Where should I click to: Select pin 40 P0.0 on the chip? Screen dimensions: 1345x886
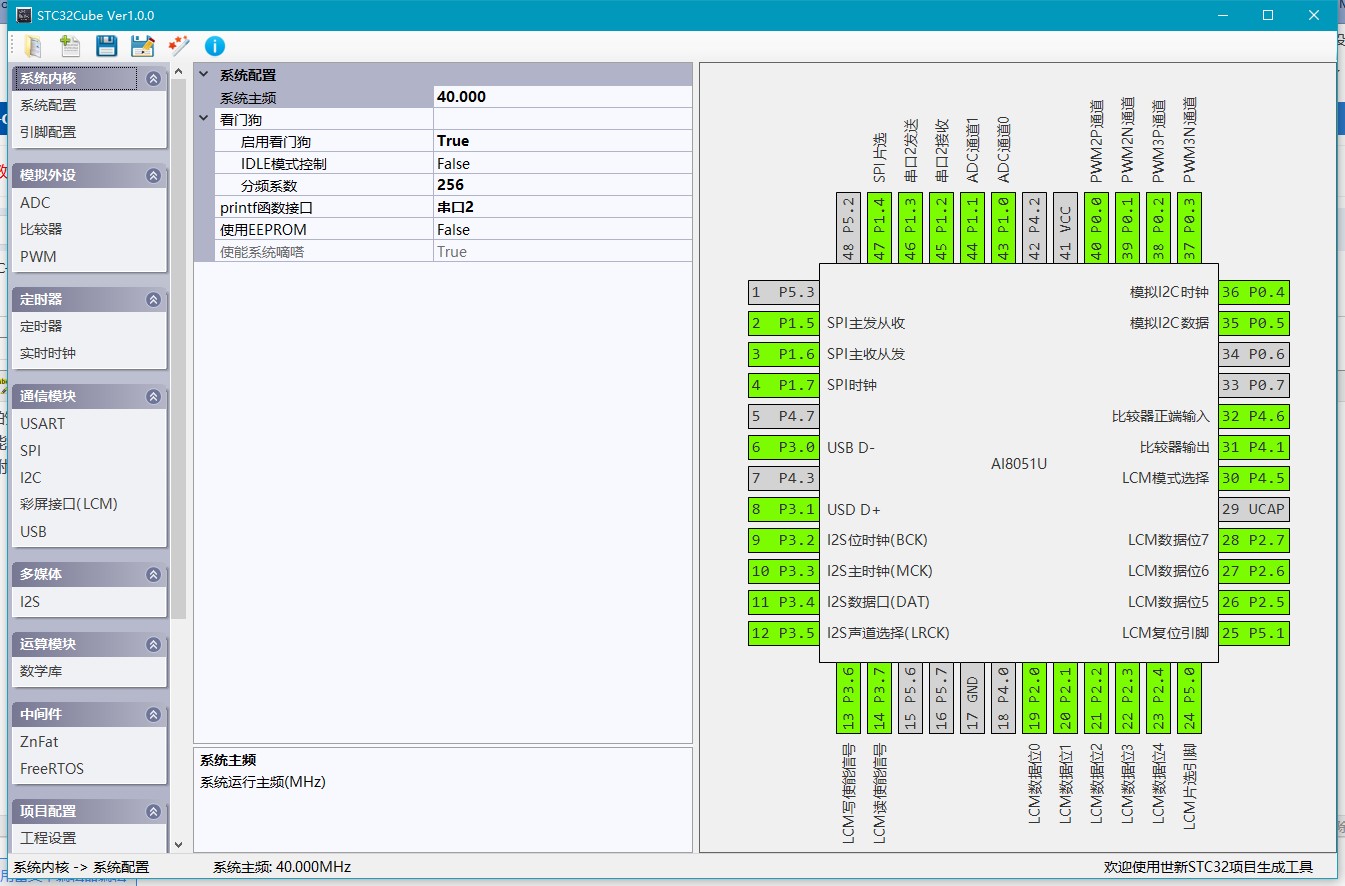point(1096,228)
